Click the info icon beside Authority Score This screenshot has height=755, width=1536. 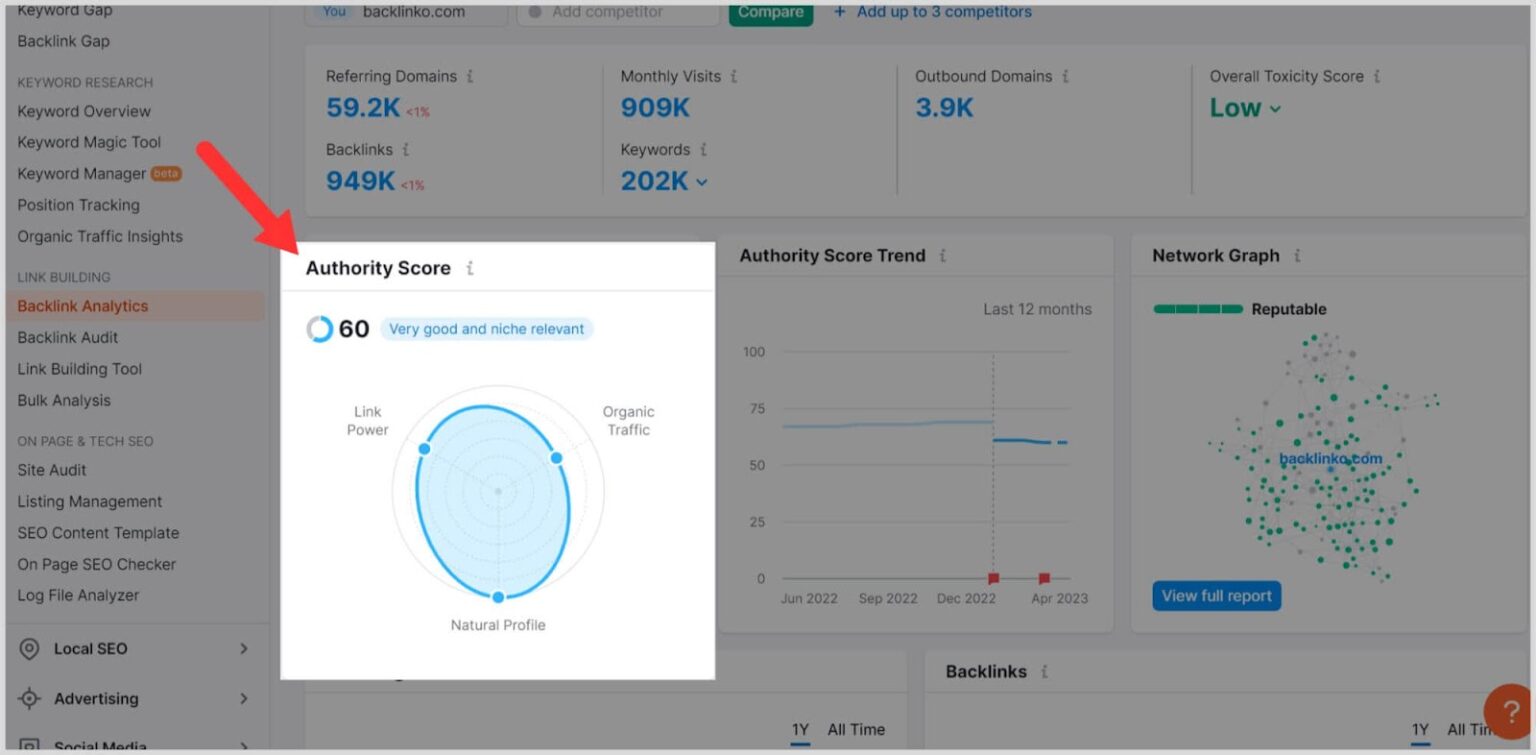point(469,267)
